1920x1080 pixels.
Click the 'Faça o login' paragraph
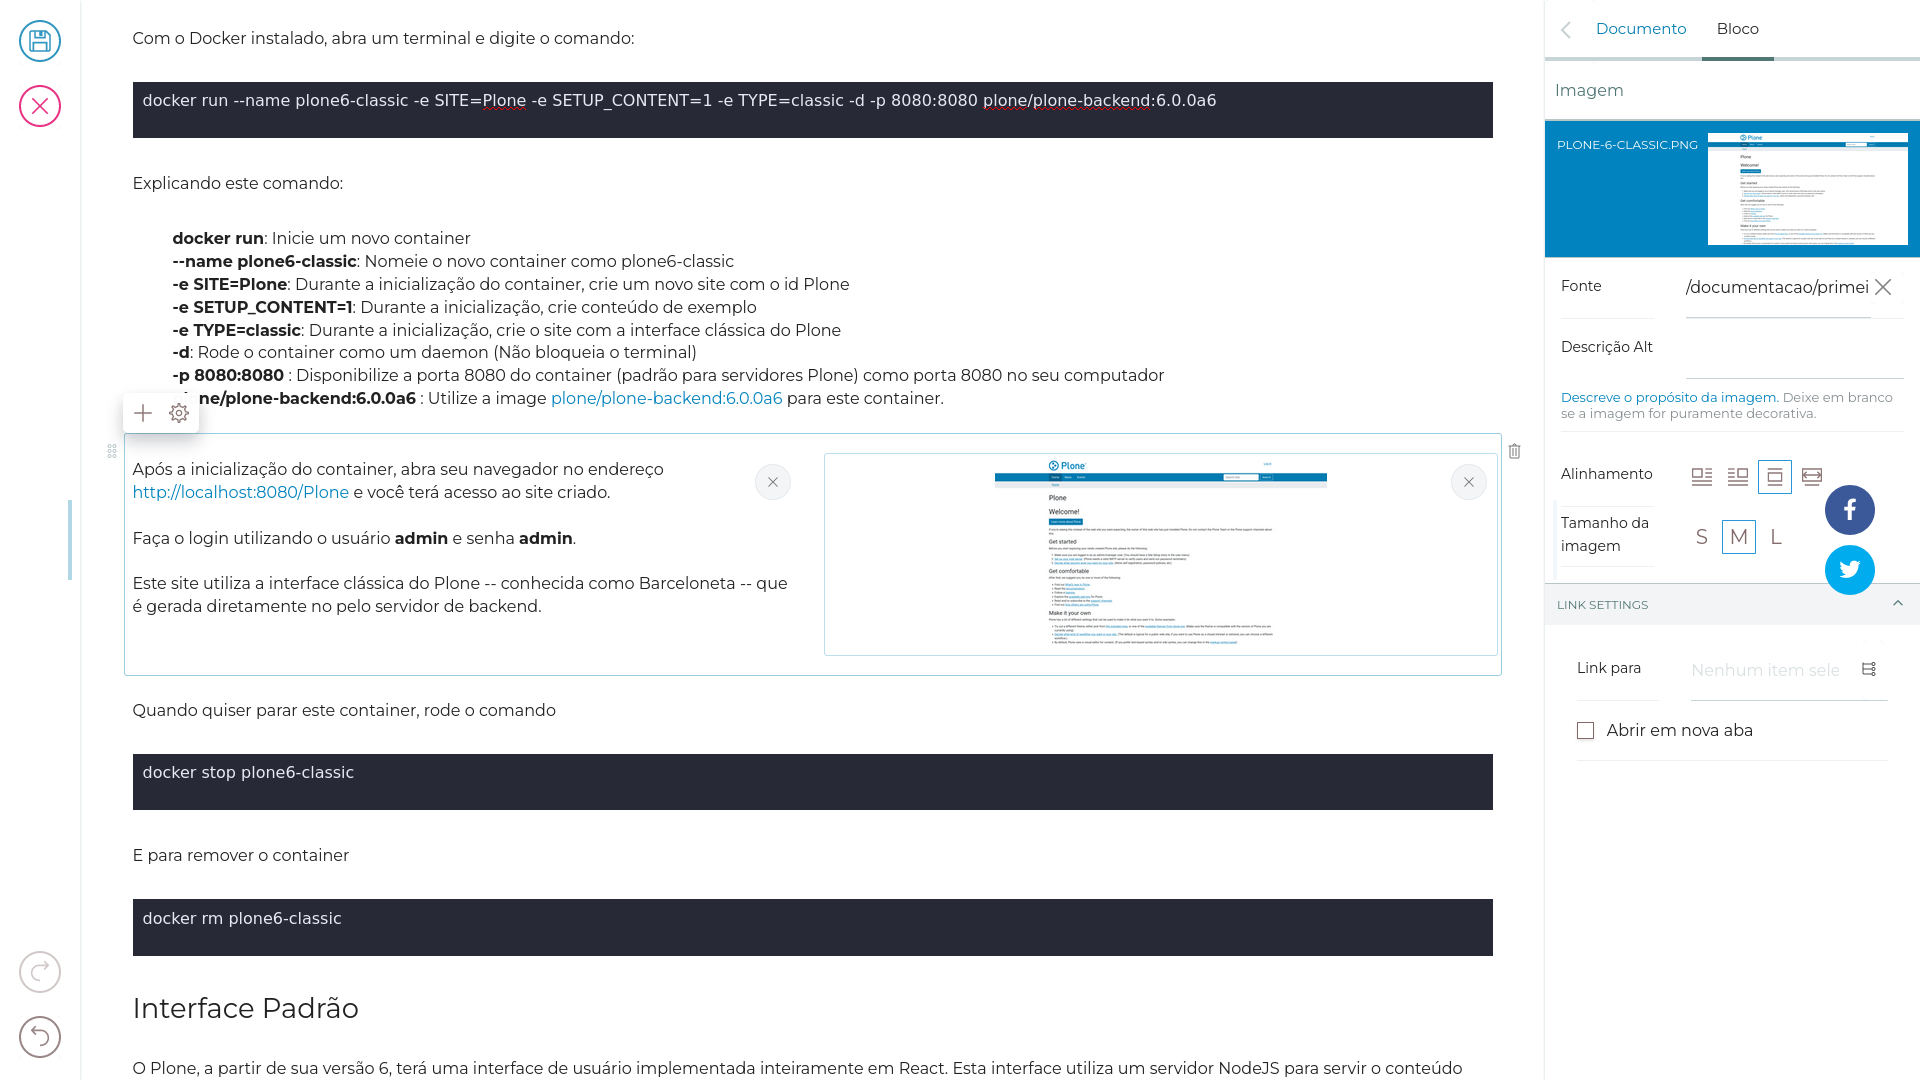pyautogui.click(x=354, y=538)
